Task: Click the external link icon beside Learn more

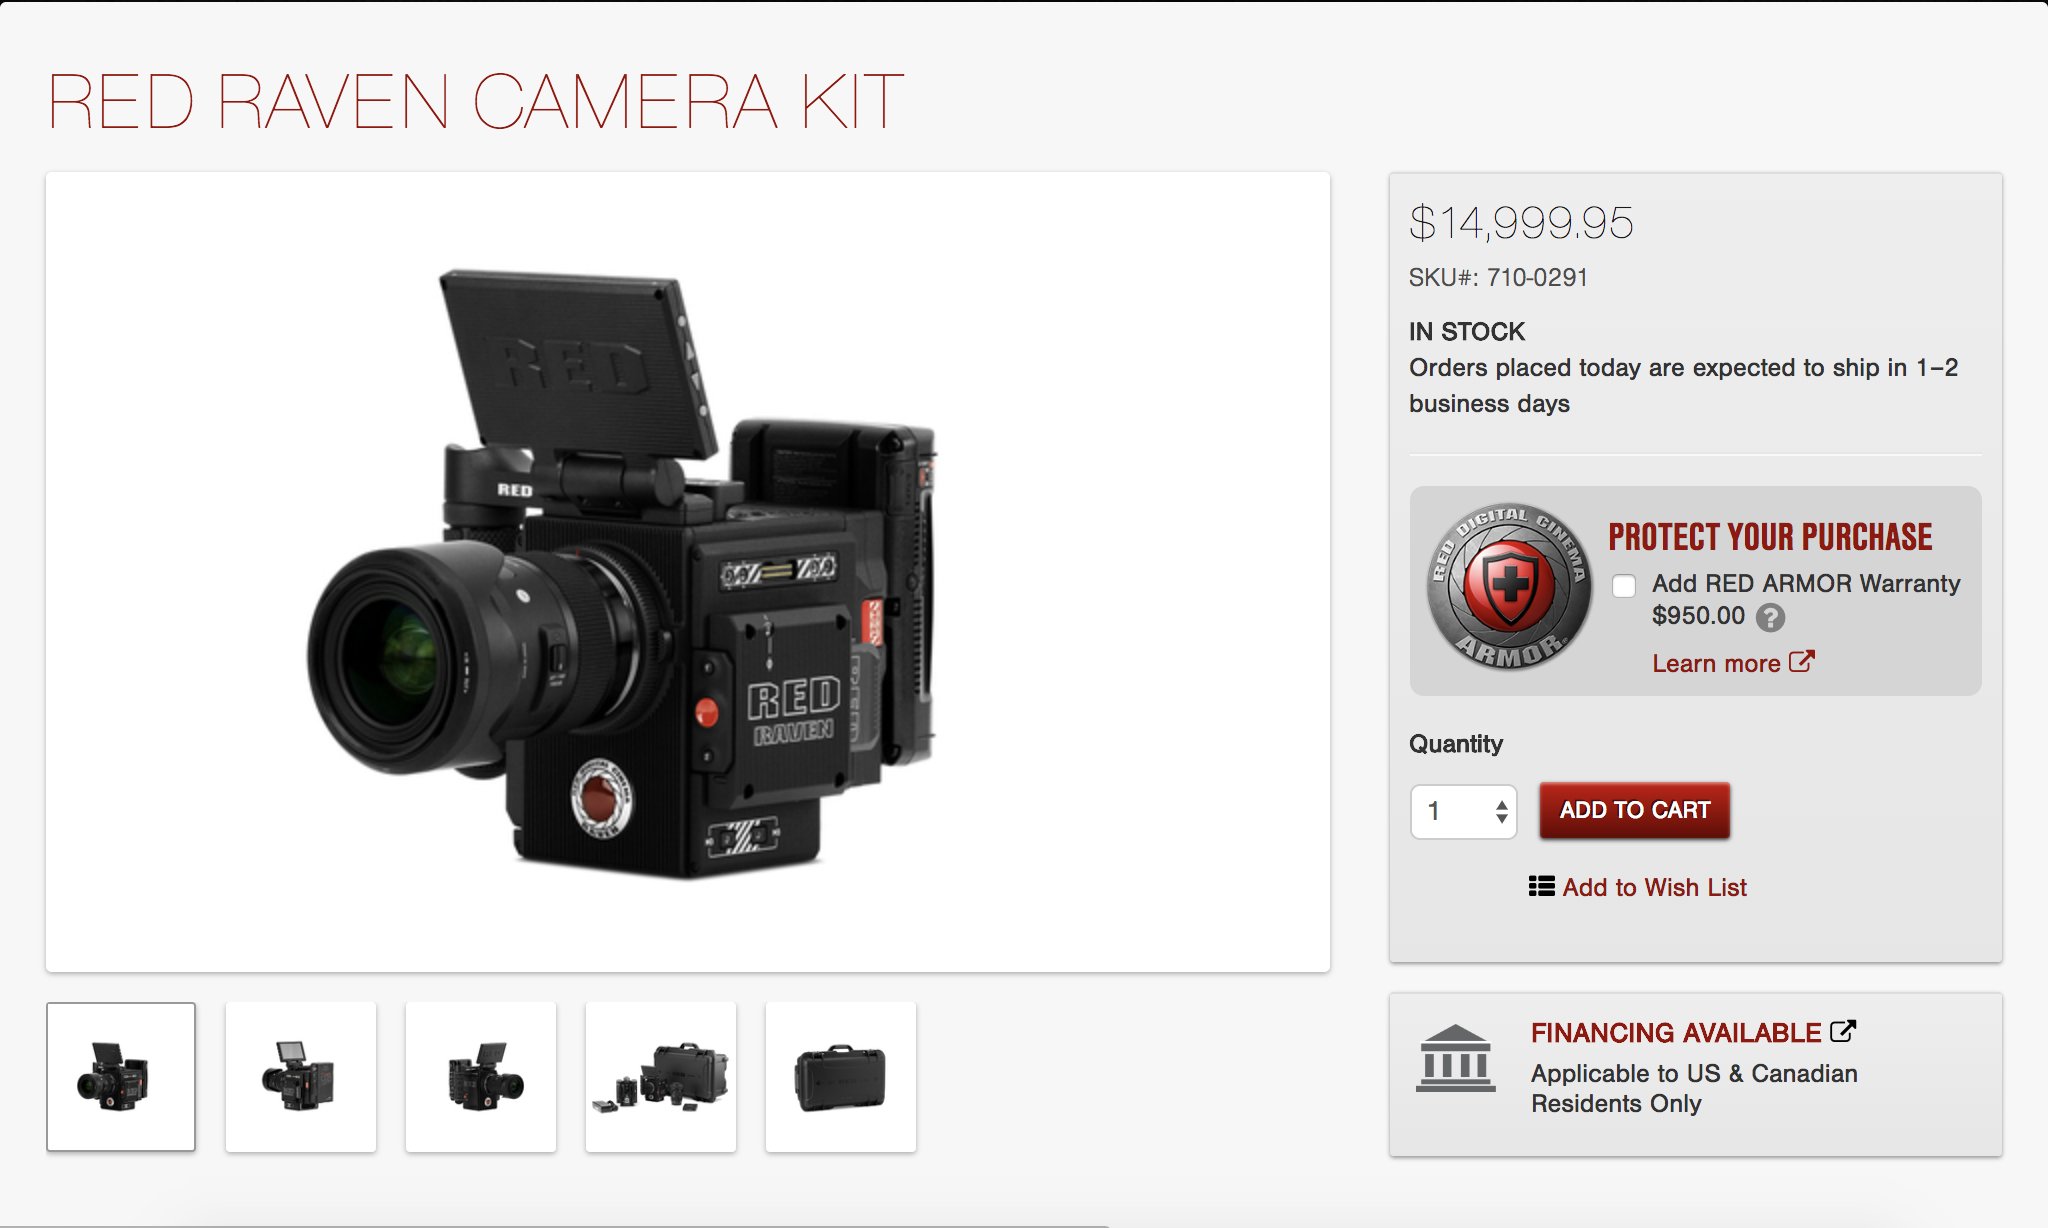Action: click(1801, 661)
